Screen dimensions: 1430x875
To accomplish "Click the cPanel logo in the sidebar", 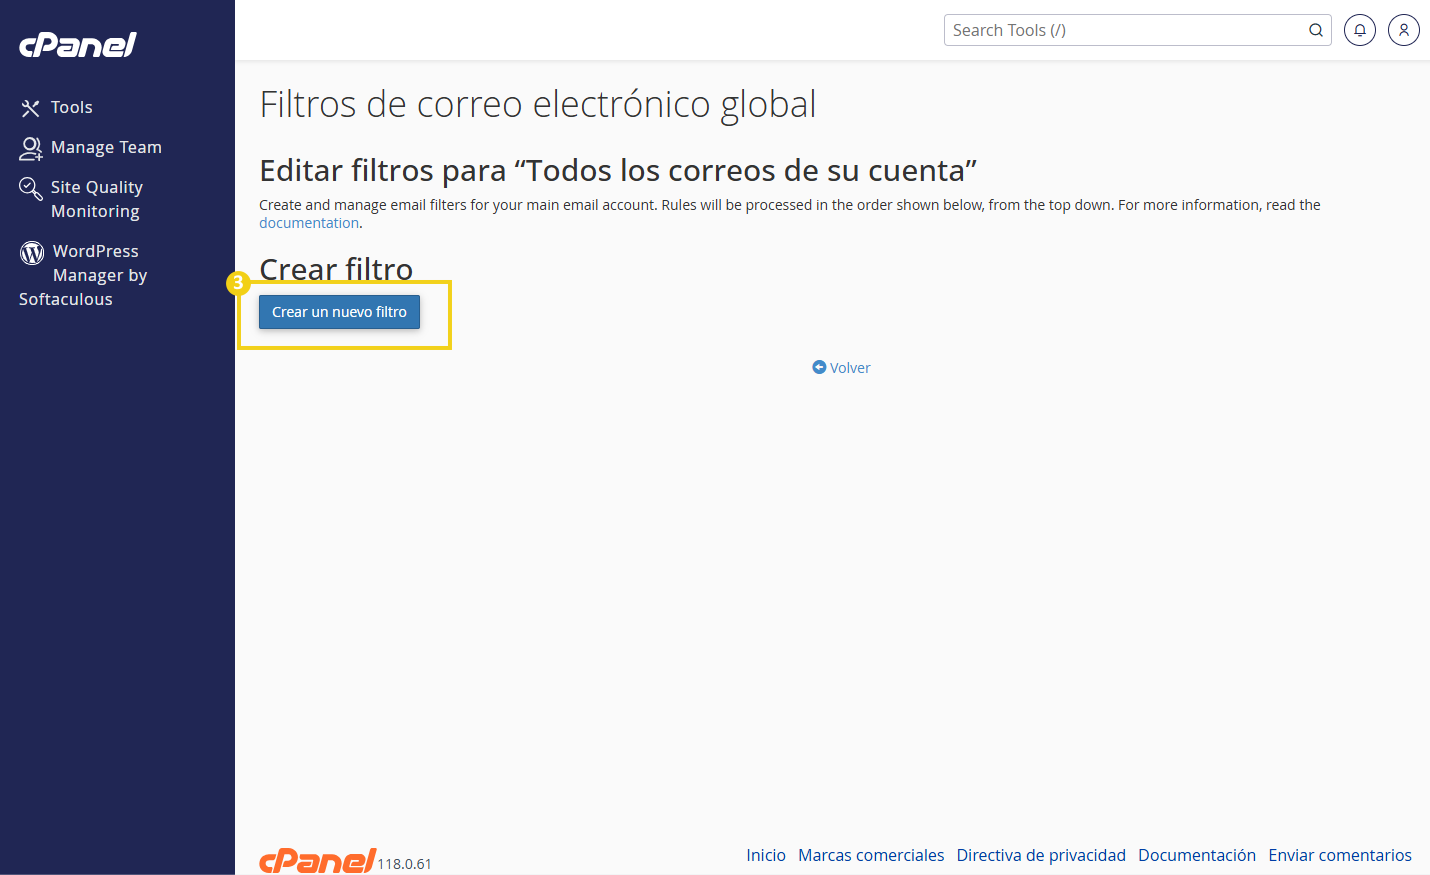I will tap(77, 44).
